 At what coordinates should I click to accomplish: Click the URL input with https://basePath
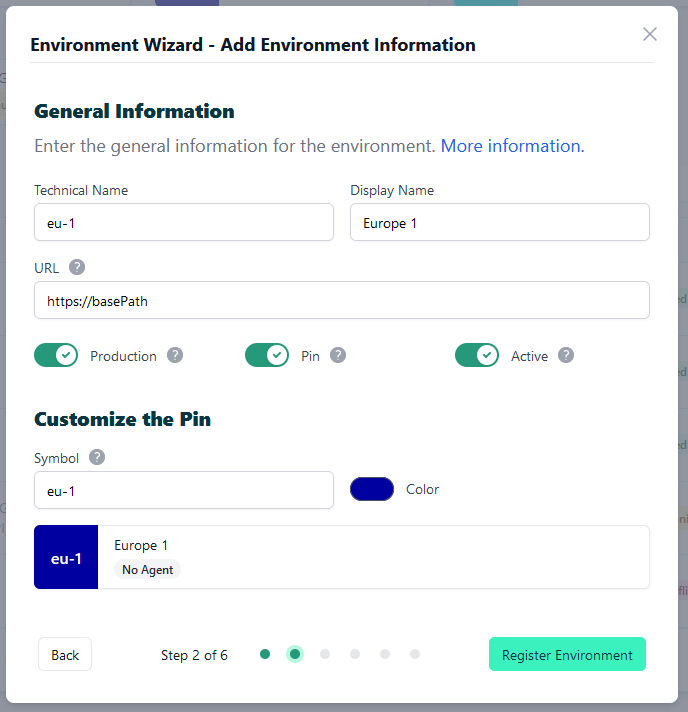click(342, 300)
